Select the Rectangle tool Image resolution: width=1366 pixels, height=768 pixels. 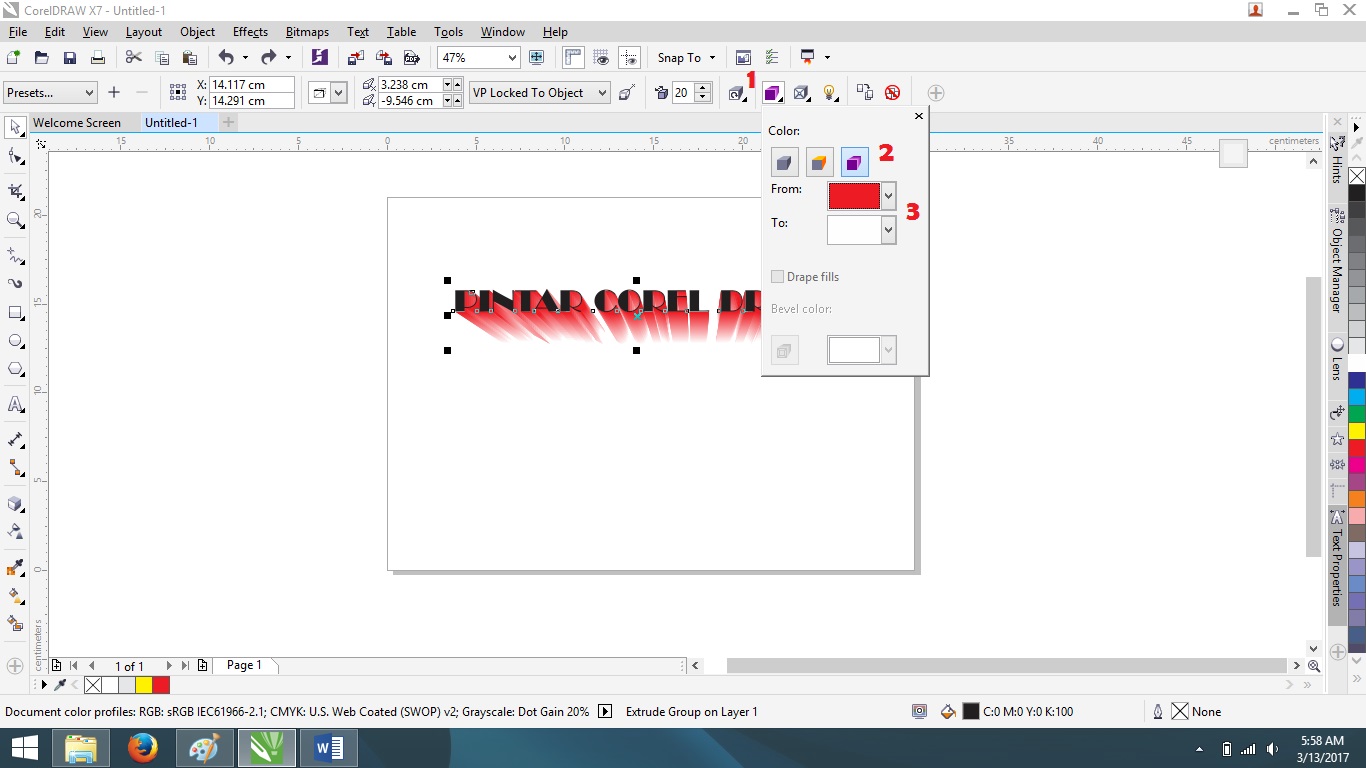[x=15, y=312]
